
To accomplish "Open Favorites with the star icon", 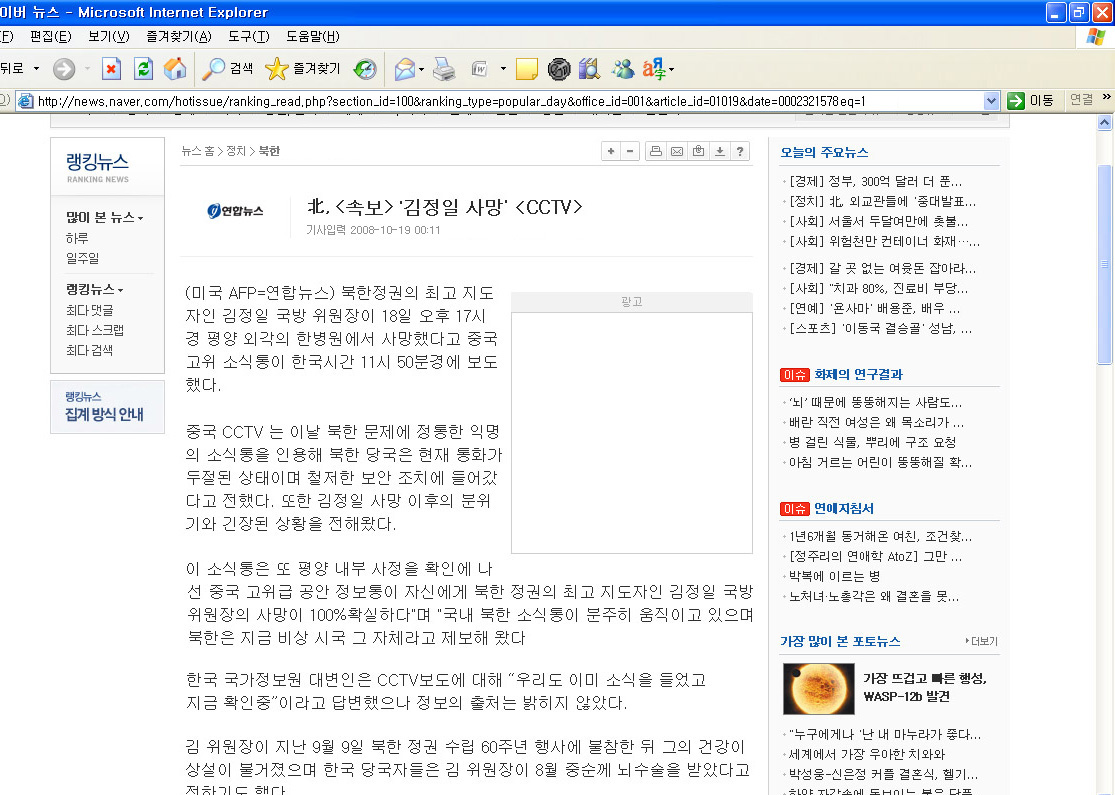I will click(277, 68).
